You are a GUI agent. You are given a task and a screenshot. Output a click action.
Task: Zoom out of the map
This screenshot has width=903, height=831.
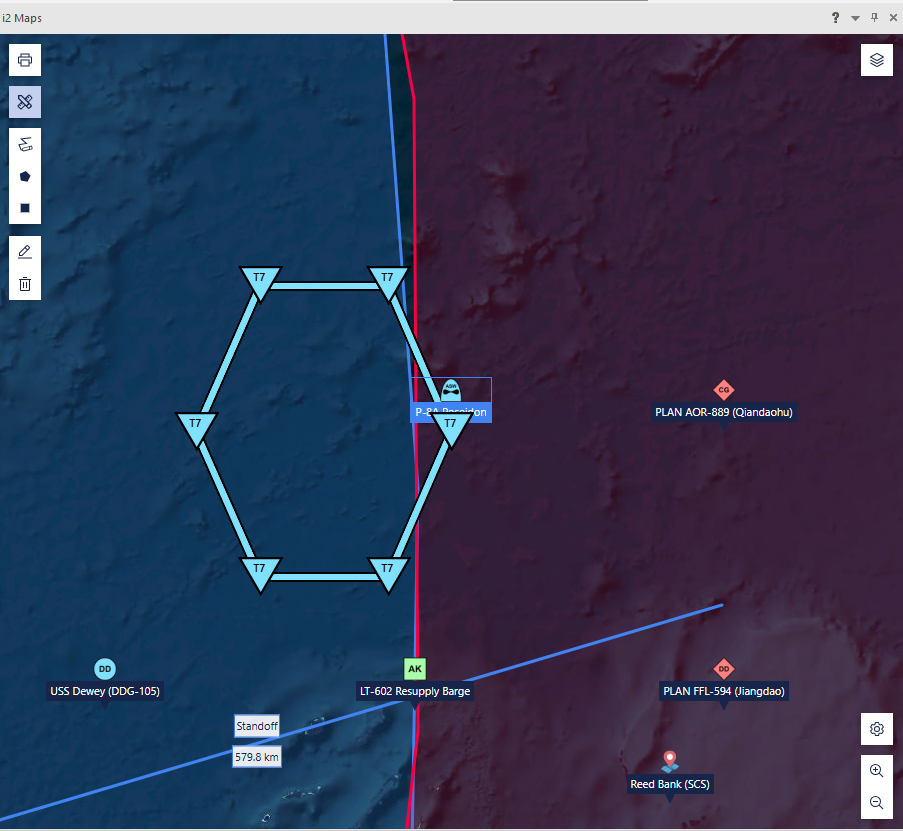(877, 802)
